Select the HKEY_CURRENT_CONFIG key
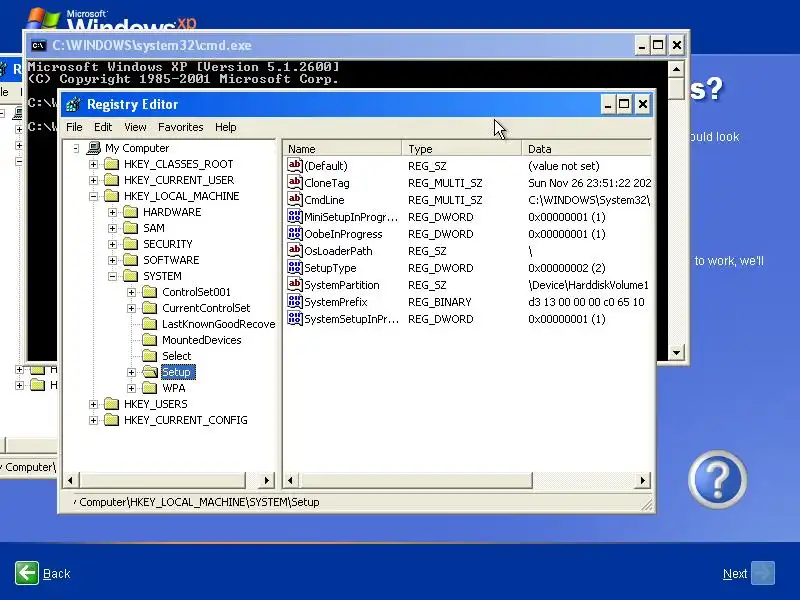The width and height of the screenshot is (800, 600). point(186,420)
